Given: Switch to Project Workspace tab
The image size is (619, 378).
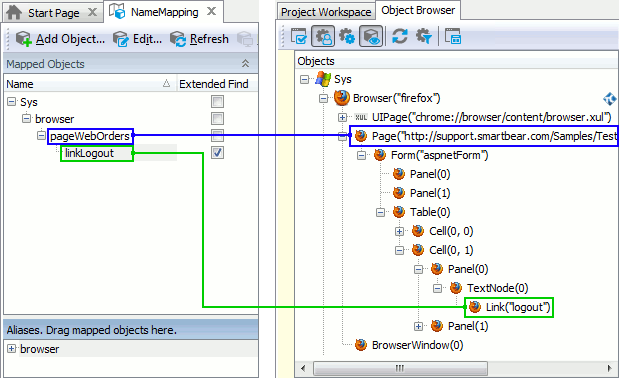Looking at the screenshot, I should [326, 12].
